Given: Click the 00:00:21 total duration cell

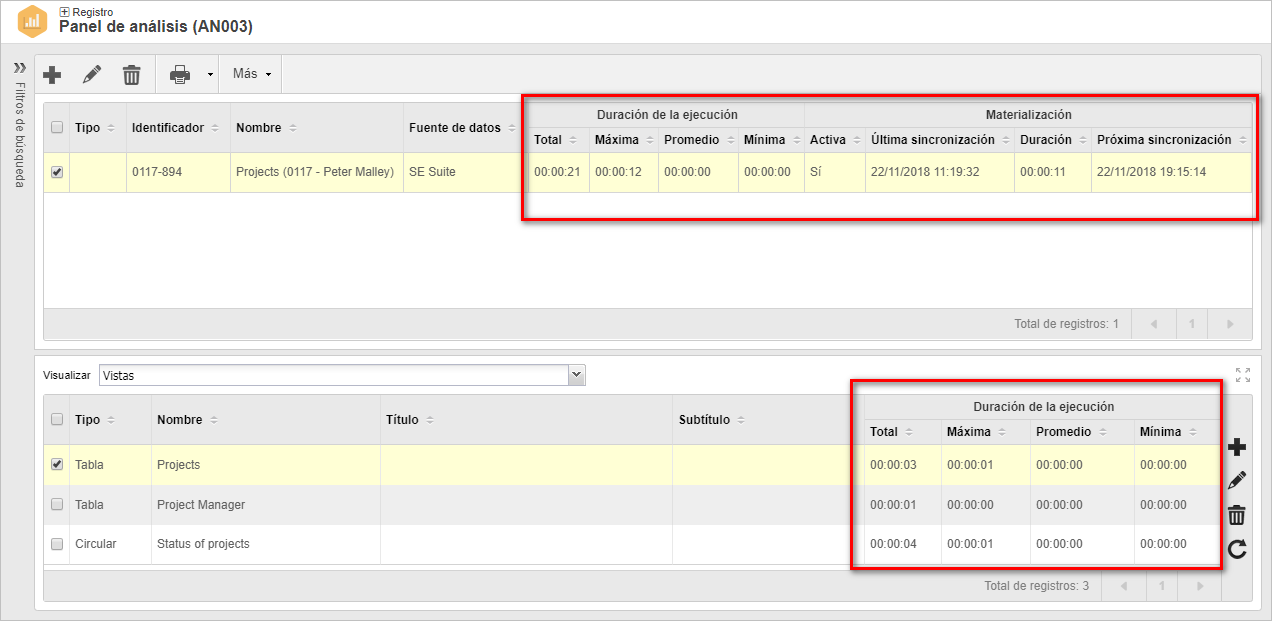Looking at the screenshot, I should point(558,172).
